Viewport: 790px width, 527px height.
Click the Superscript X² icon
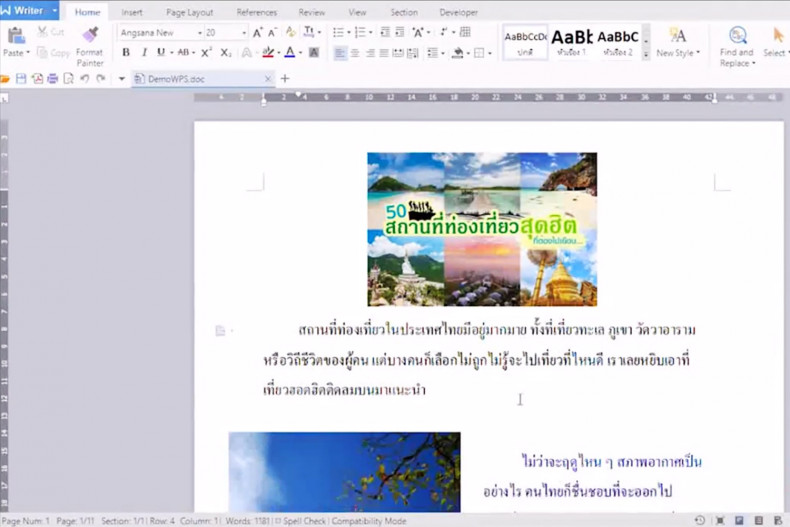pyautogui.click(x=206, y=52)
